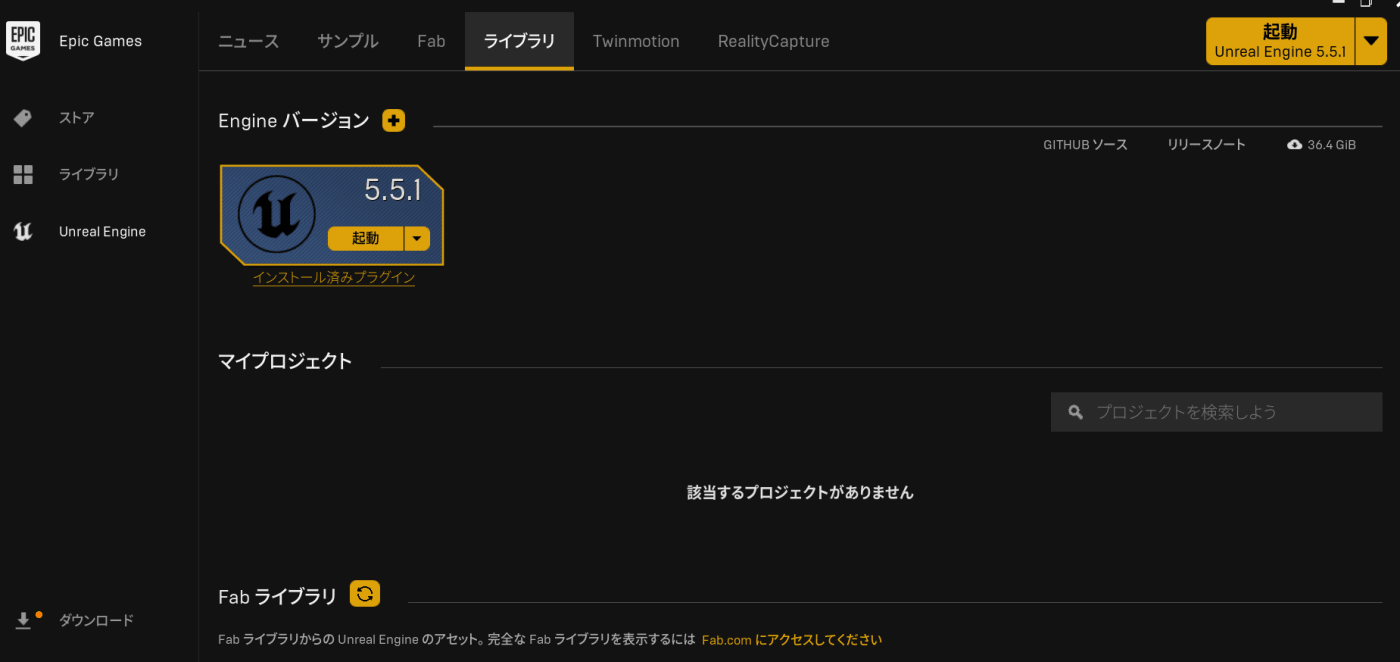Click the マイプロジェクト heading

click(x=285, y=361)
